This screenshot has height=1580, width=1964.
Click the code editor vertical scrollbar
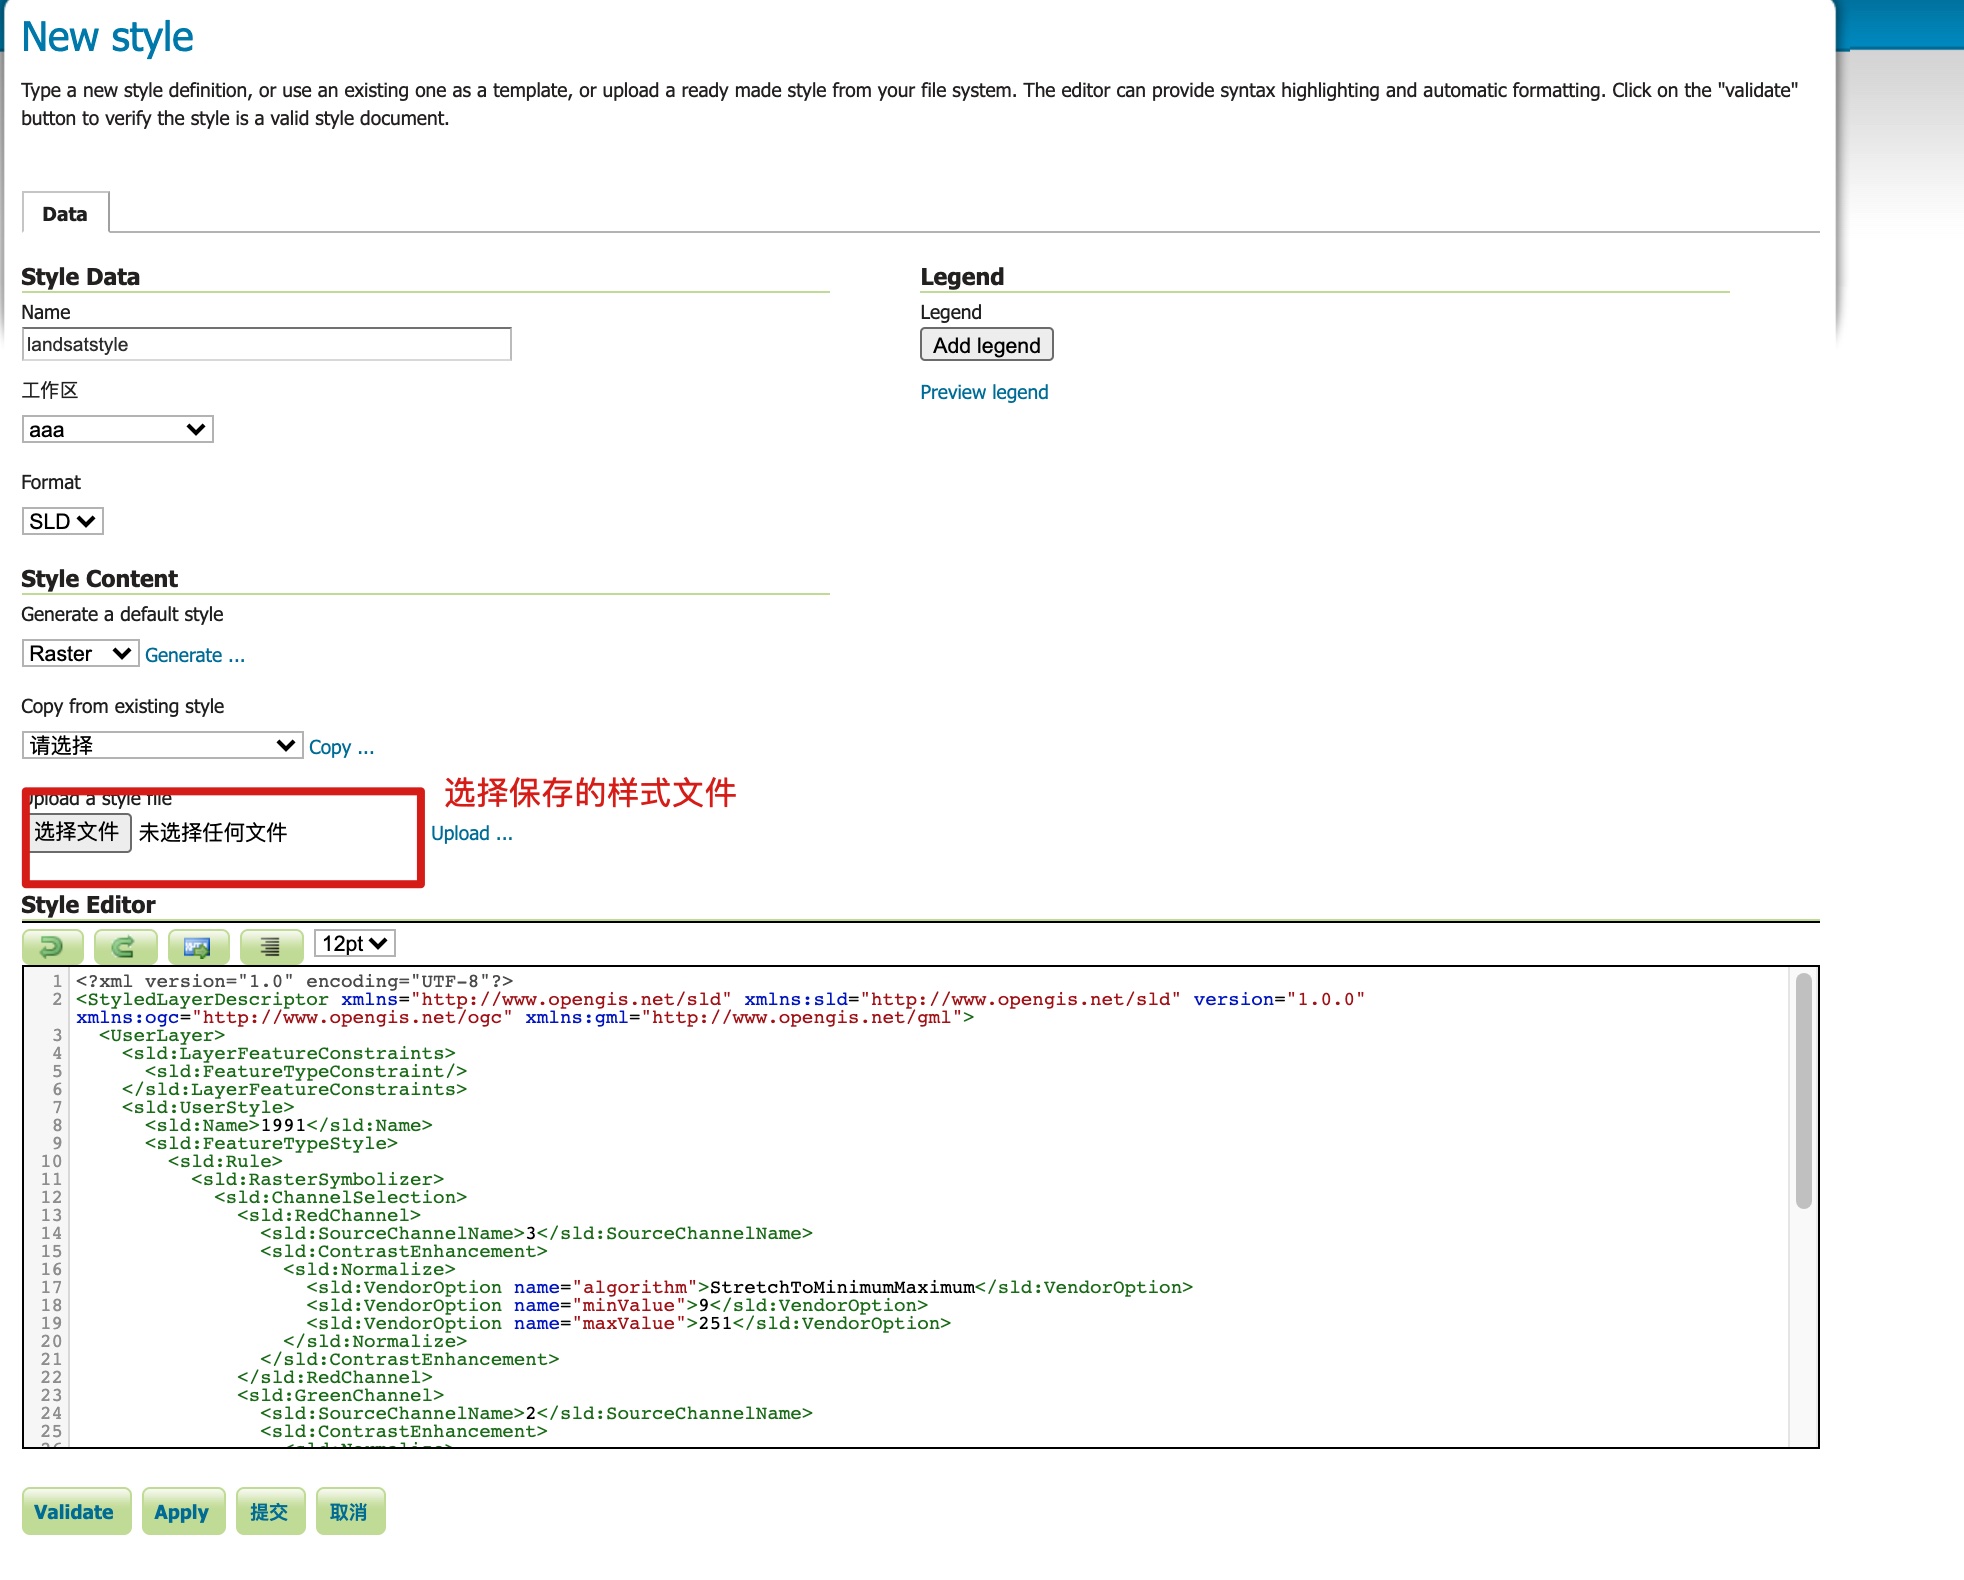point(1803,1090)
